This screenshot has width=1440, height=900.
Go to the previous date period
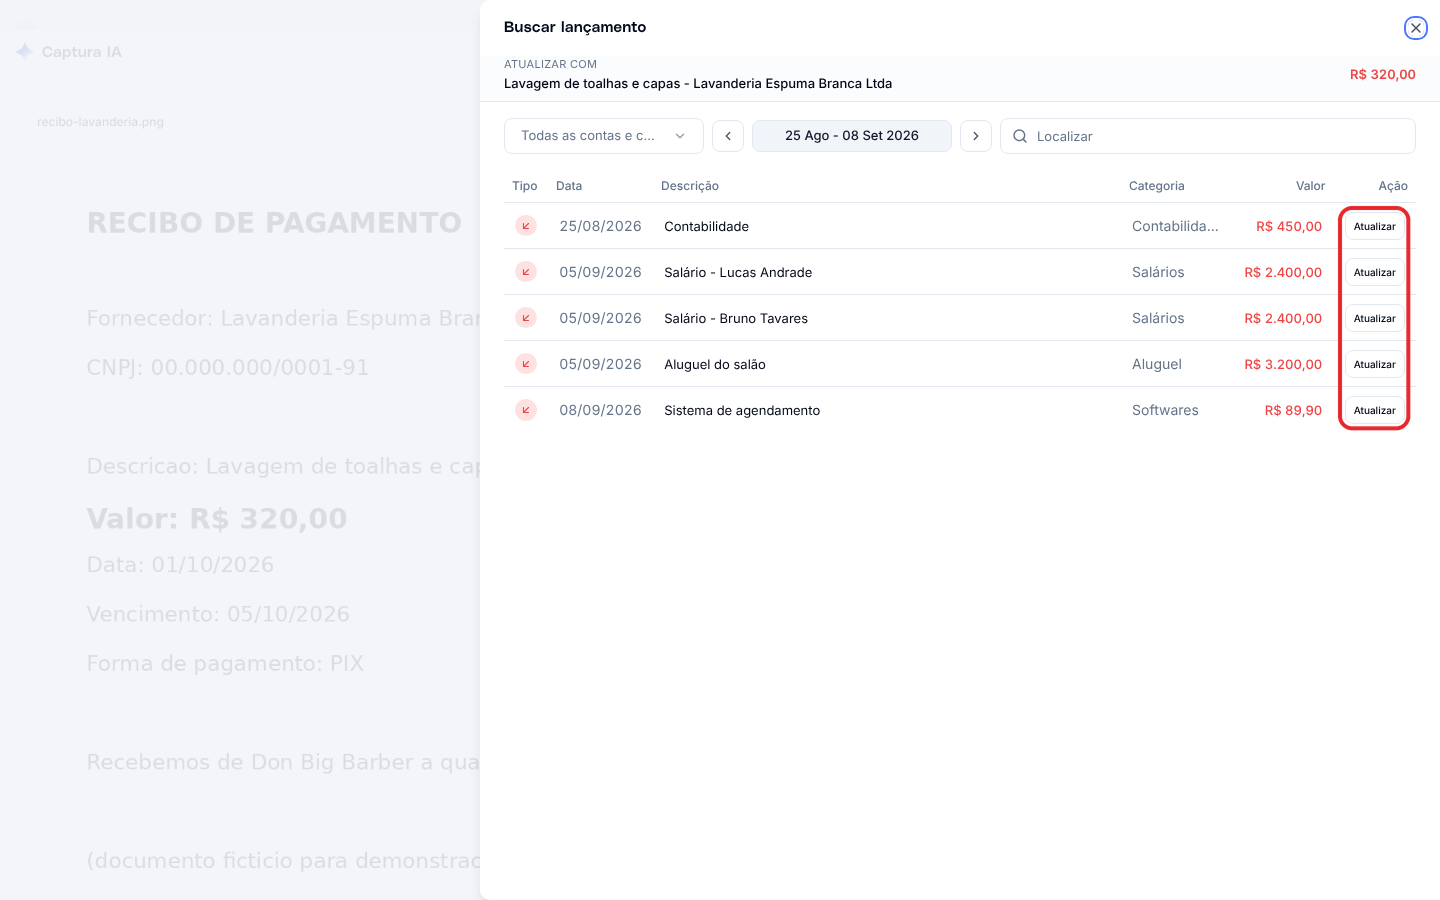728,136
